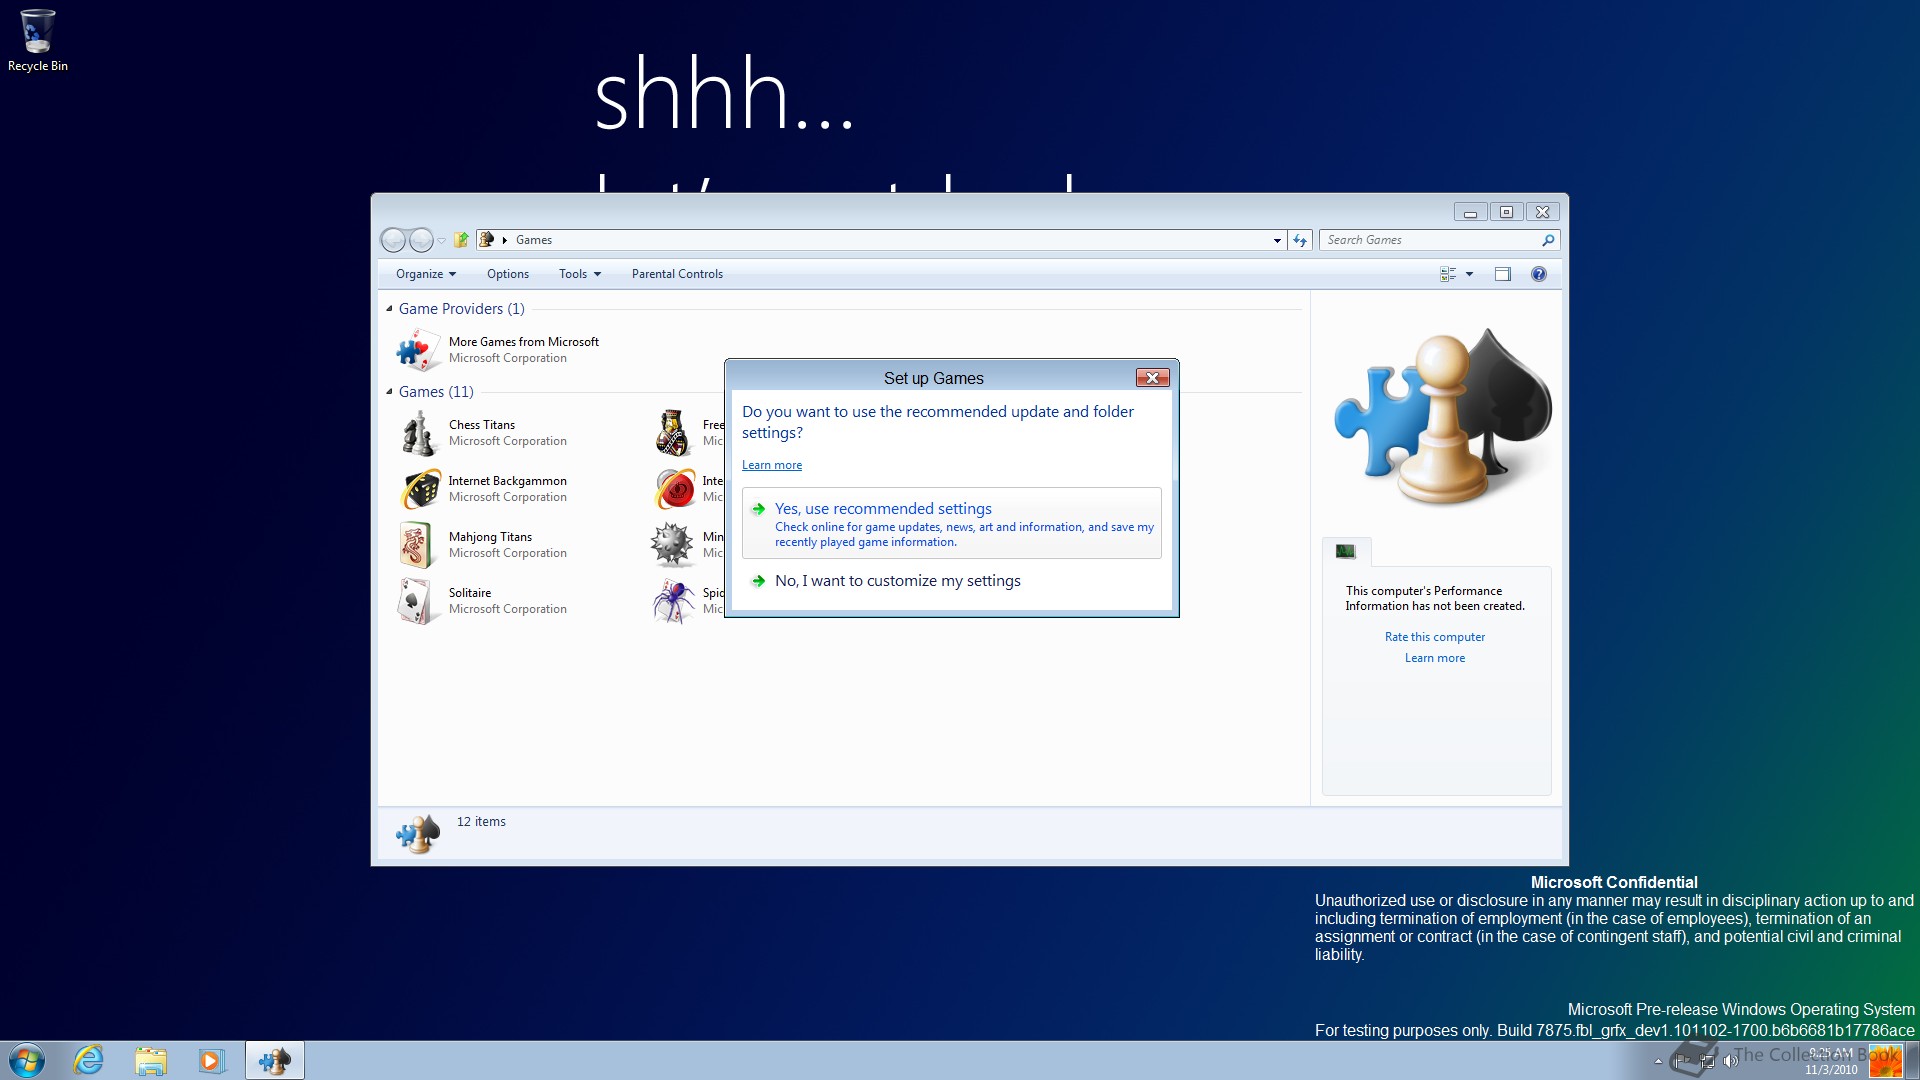Click Options in the toolbar

tap(507, 274)
